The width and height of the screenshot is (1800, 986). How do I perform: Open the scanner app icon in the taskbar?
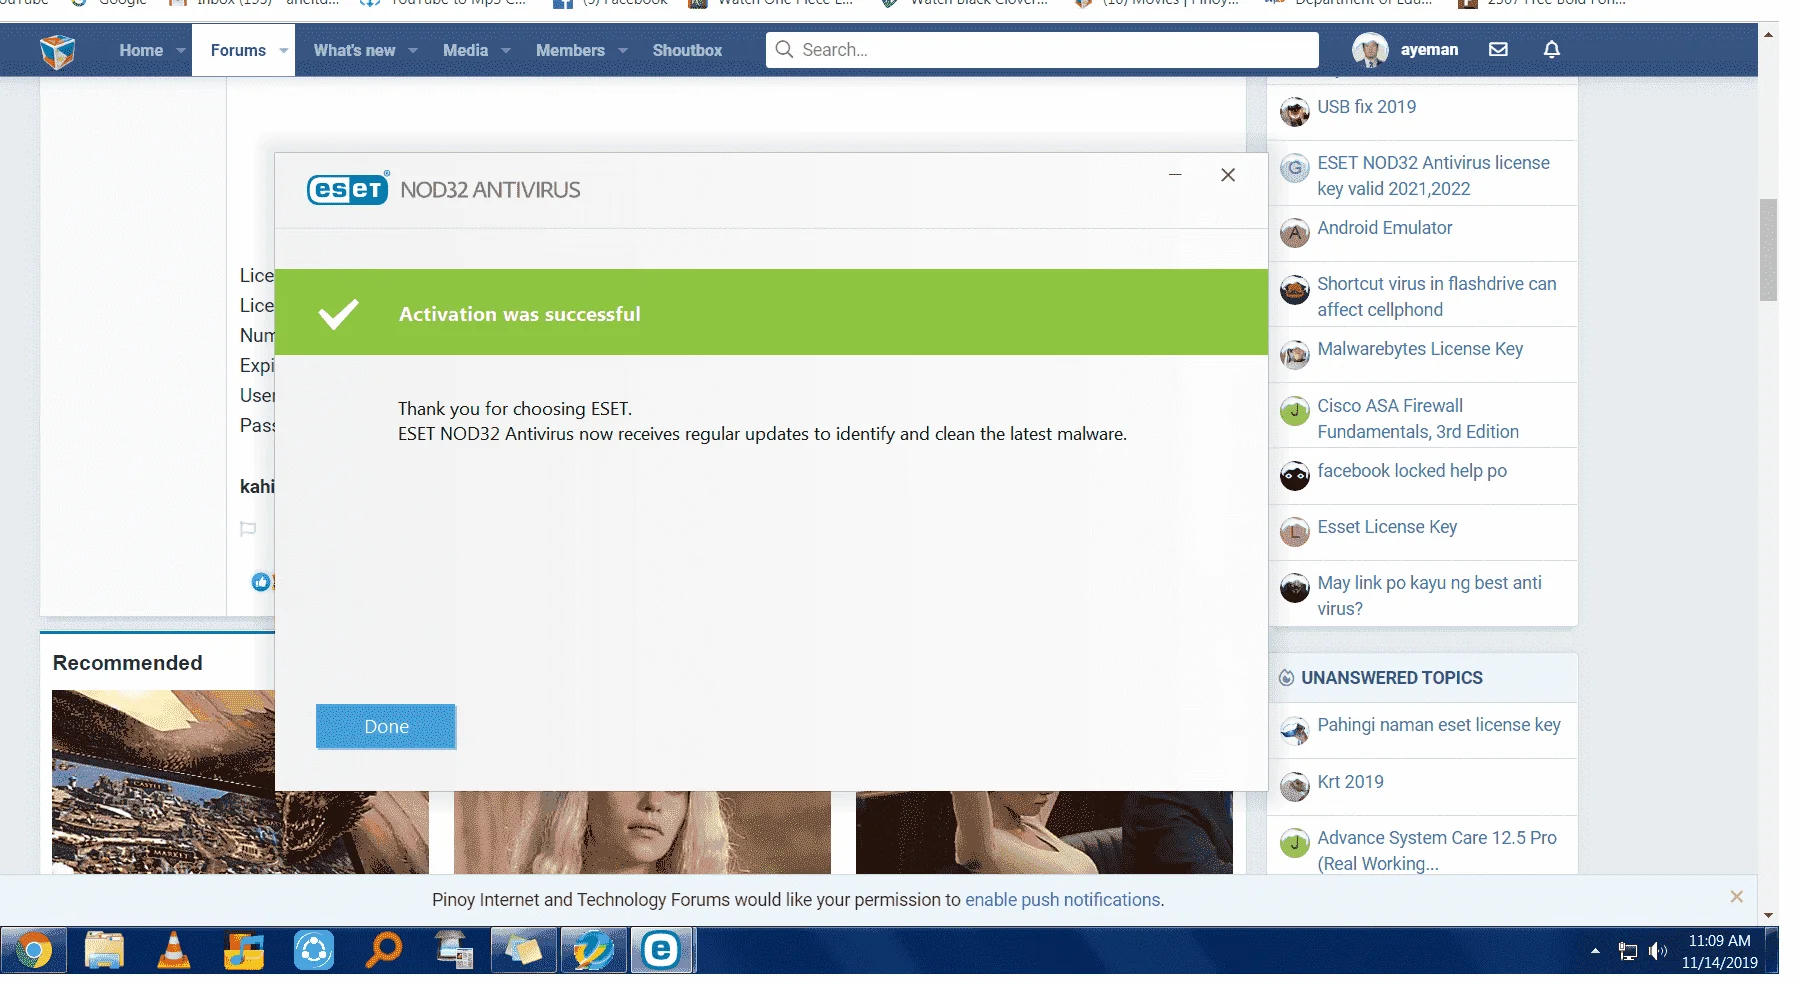click(454, 950)
